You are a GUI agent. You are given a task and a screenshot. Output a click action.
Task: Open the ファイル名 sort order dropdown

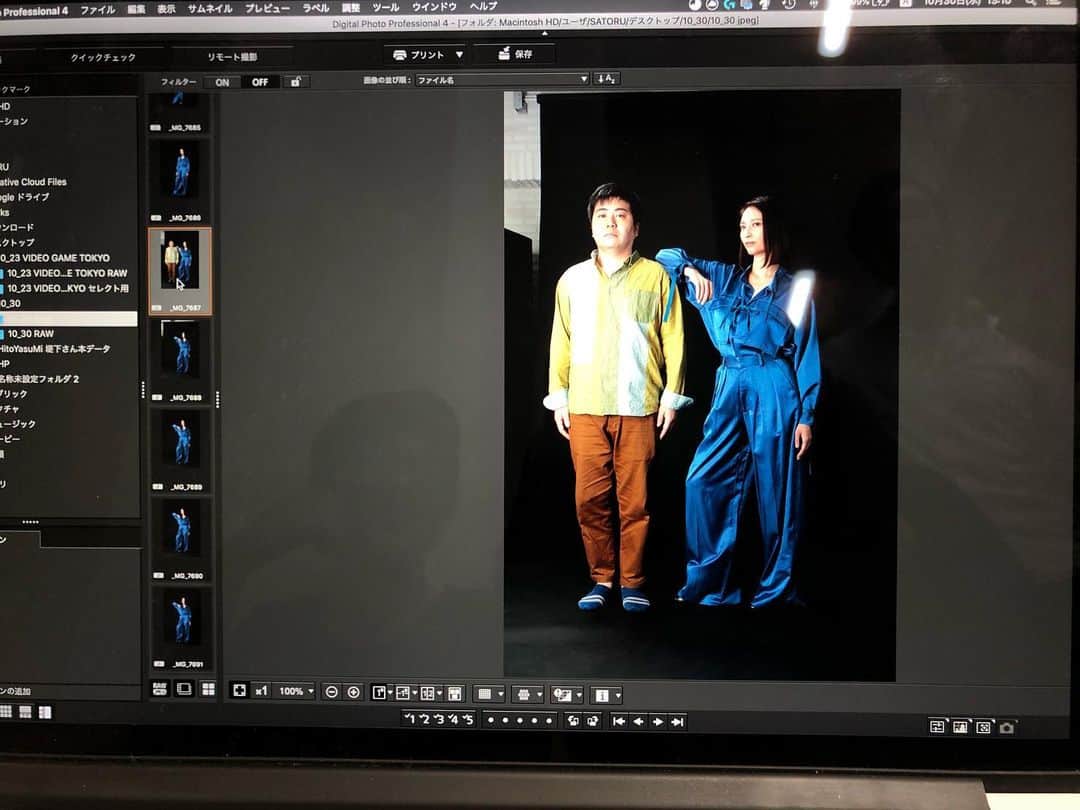[502, 80]
